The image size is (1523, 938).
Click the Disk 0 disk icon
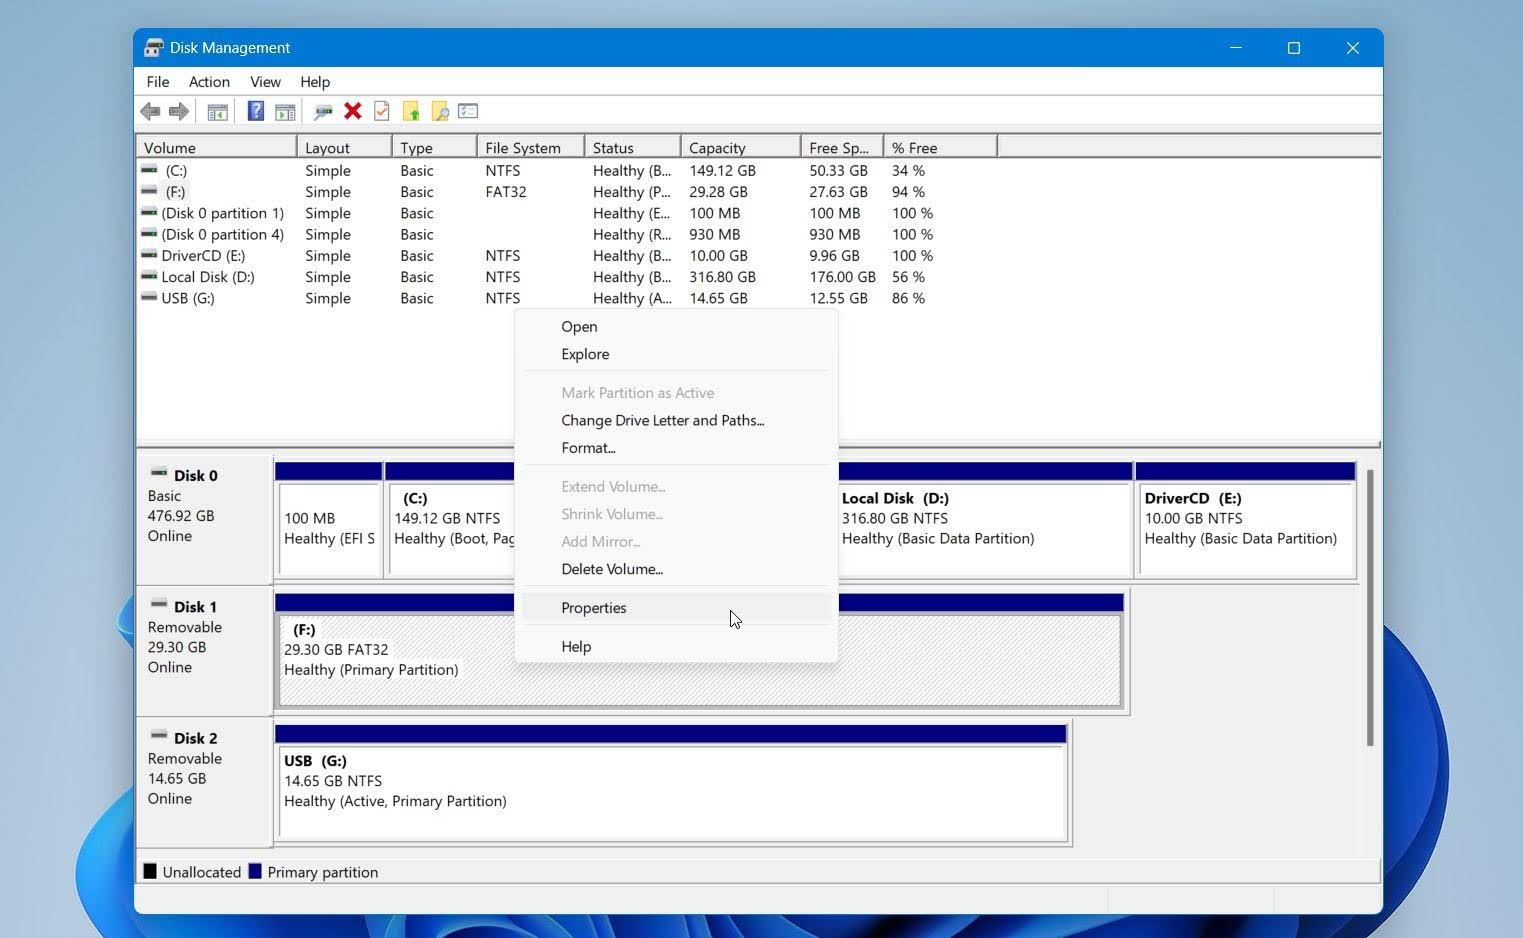[159, 473]
